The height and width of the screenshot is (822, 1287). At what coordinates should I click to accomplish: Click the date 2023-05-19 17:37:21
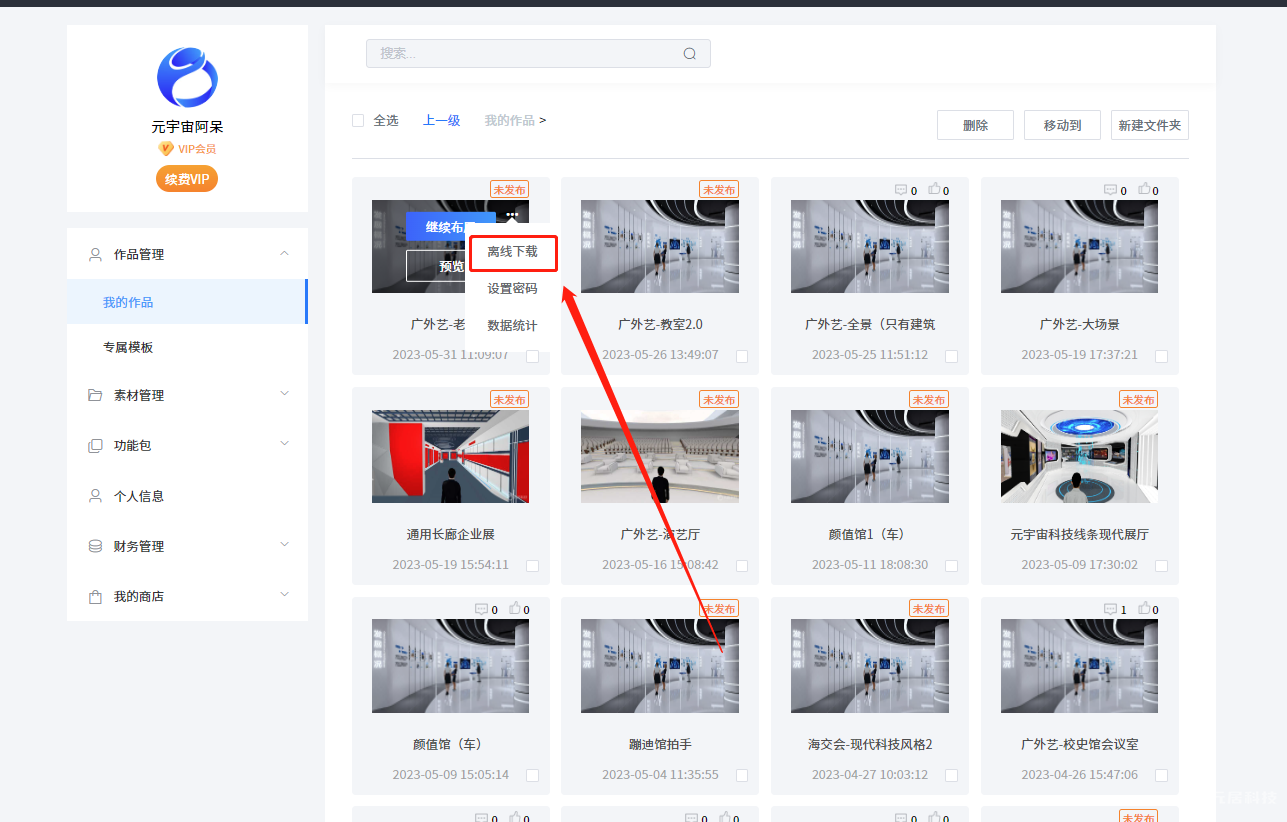(x=1080, y=355)
